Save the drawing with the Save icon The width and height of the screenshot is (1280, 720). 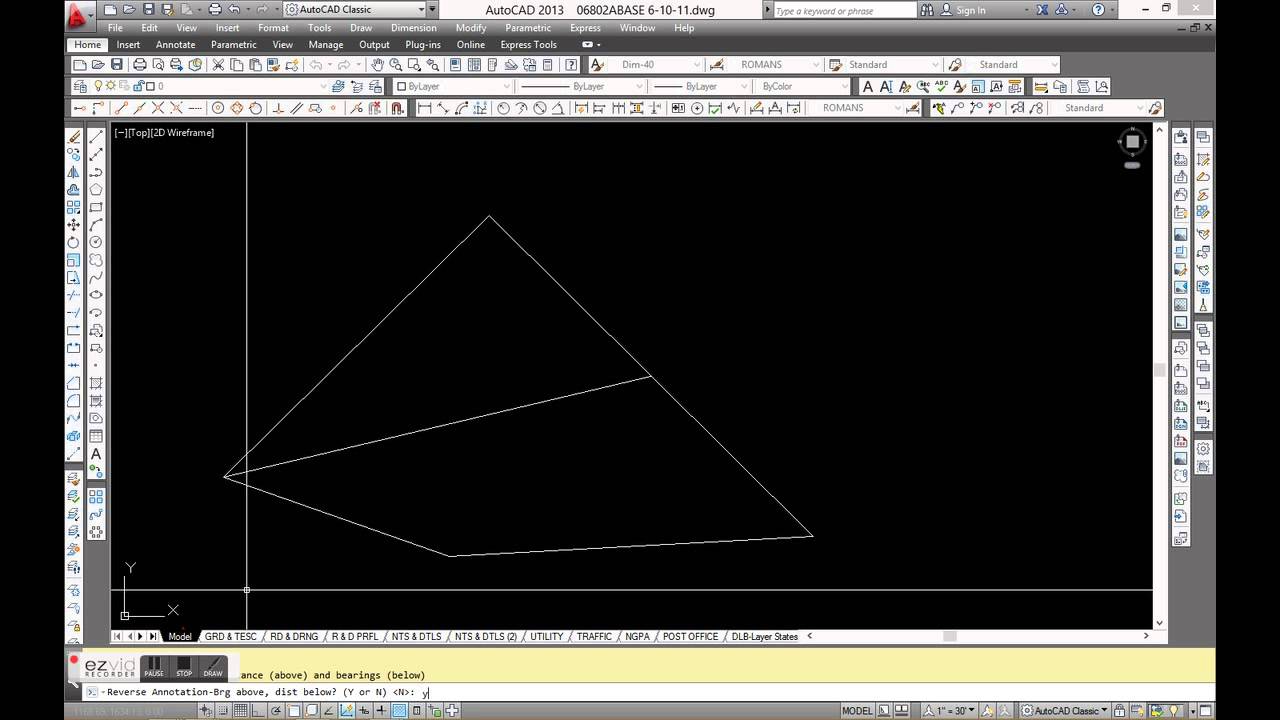pos(117,65)
